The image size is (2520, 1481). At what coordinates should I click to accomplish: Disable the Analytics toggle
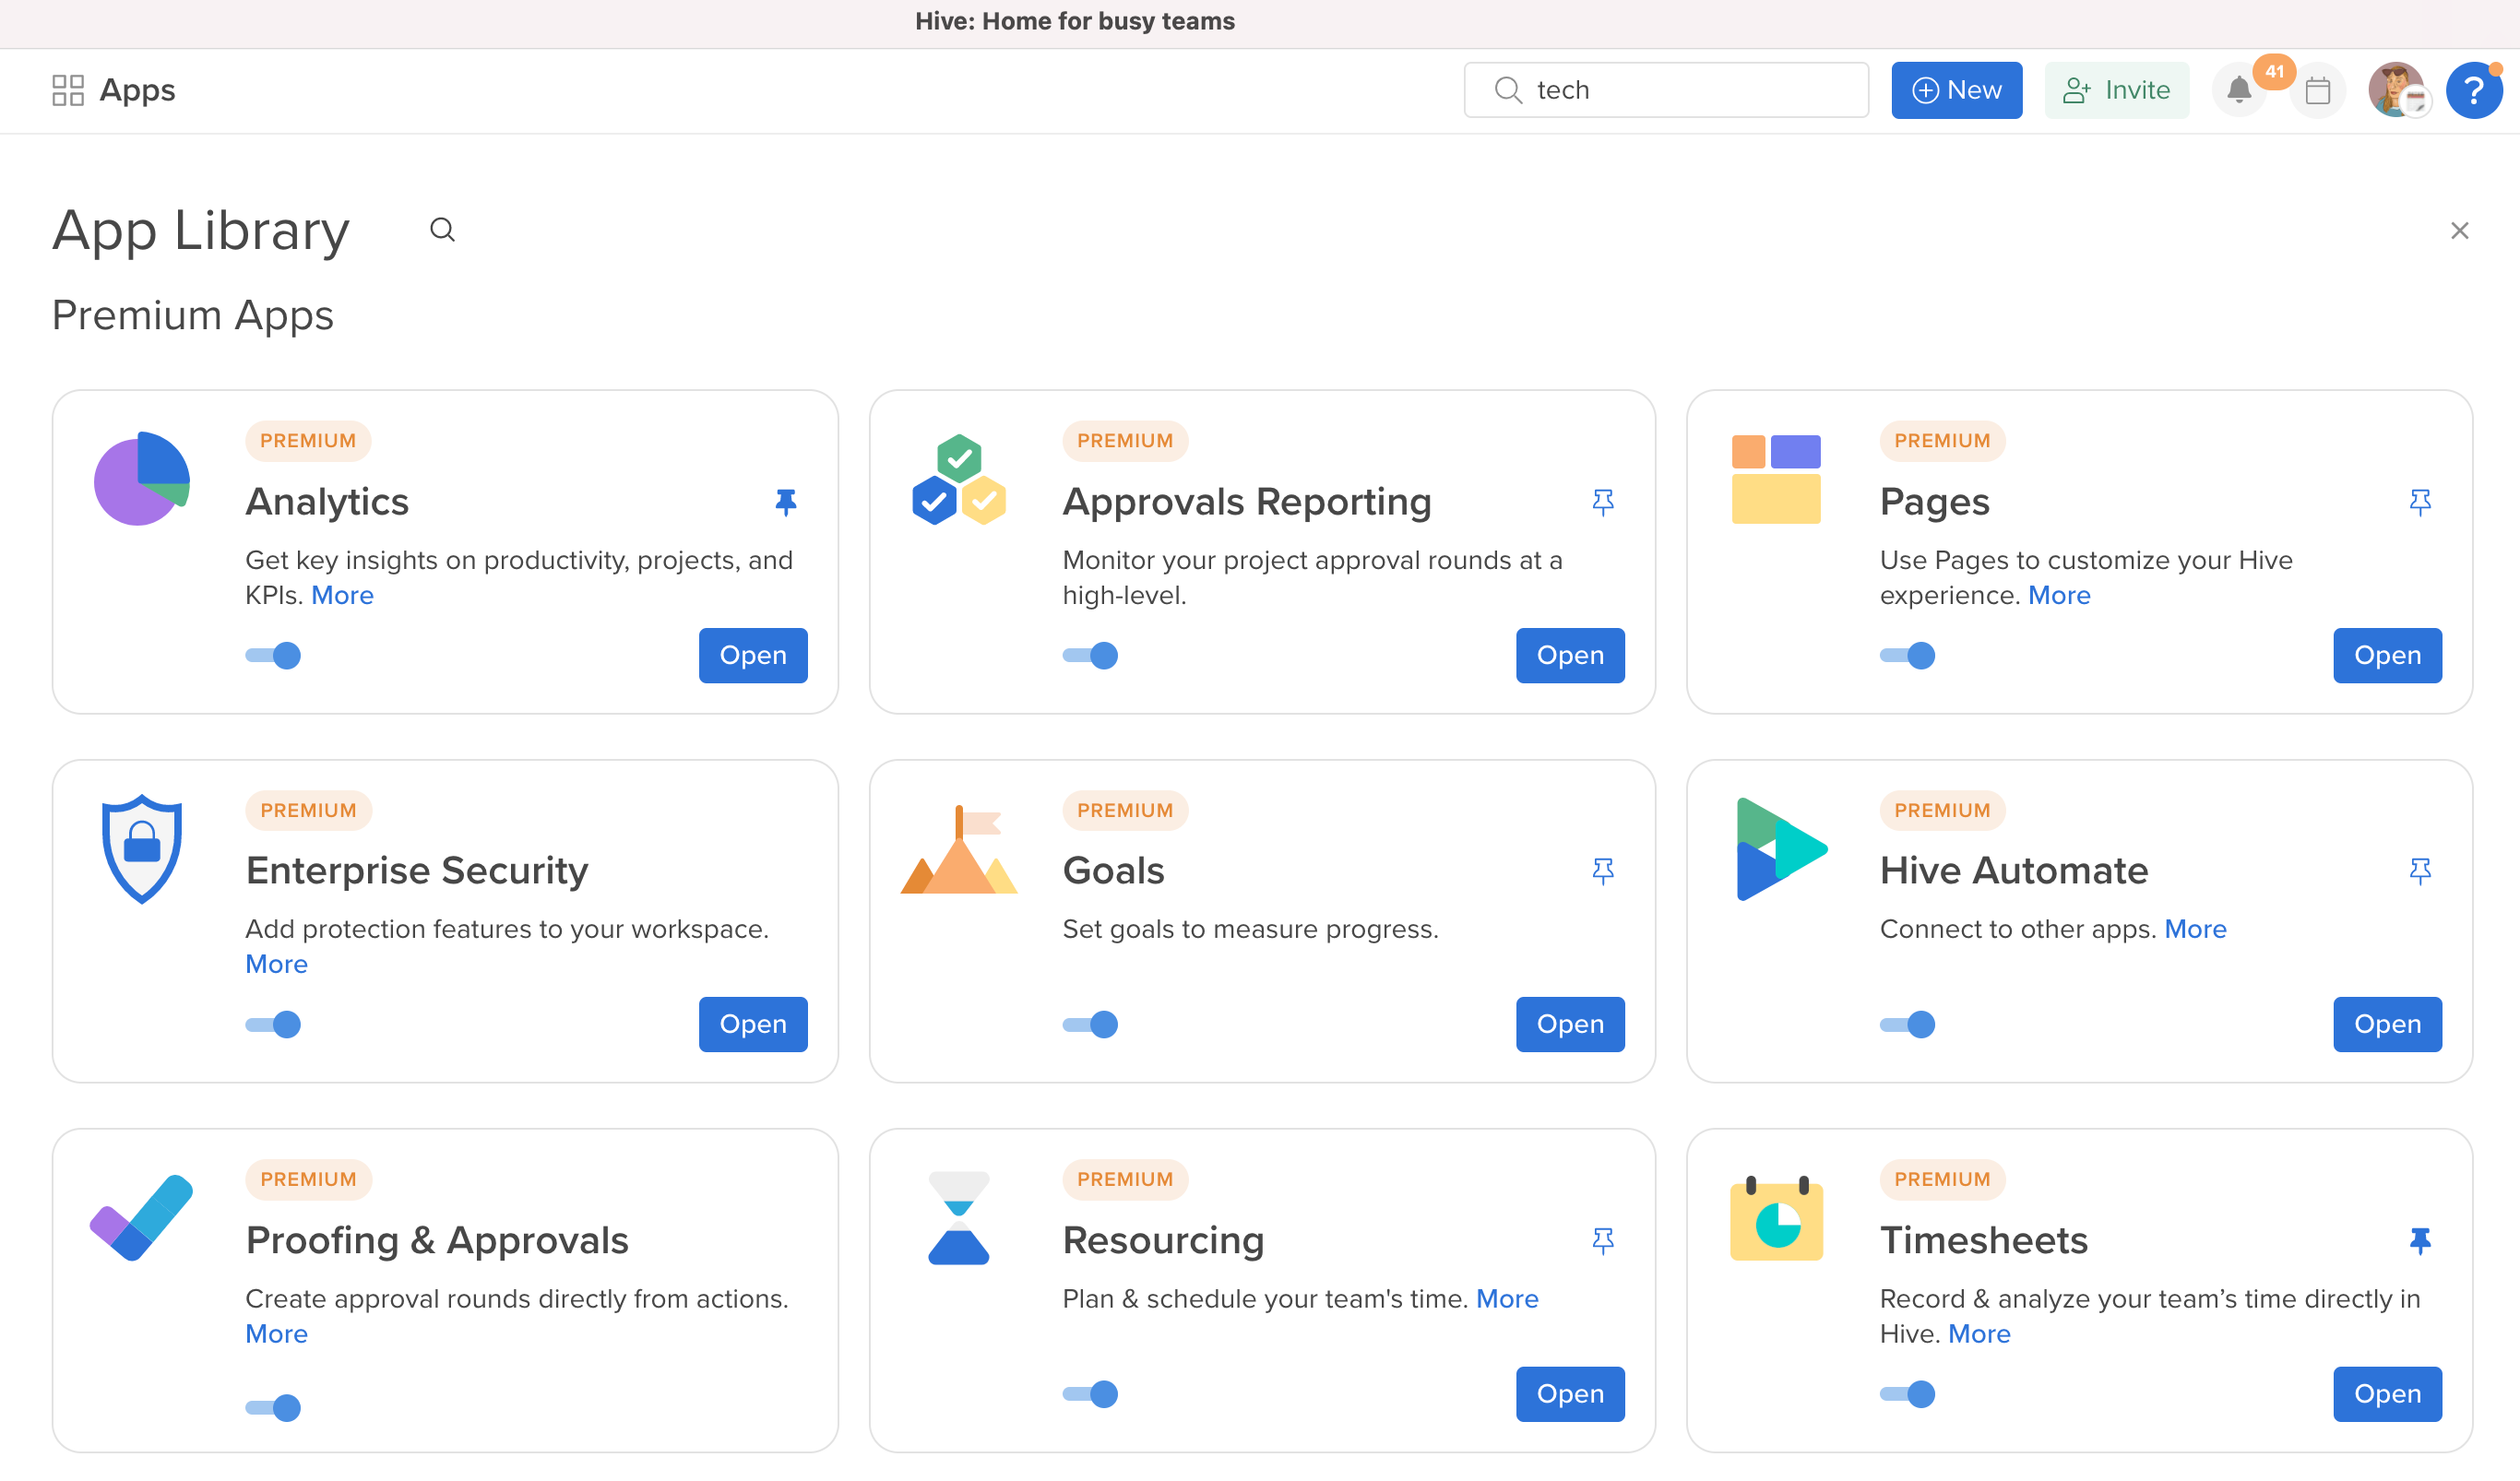click(274, 656)
